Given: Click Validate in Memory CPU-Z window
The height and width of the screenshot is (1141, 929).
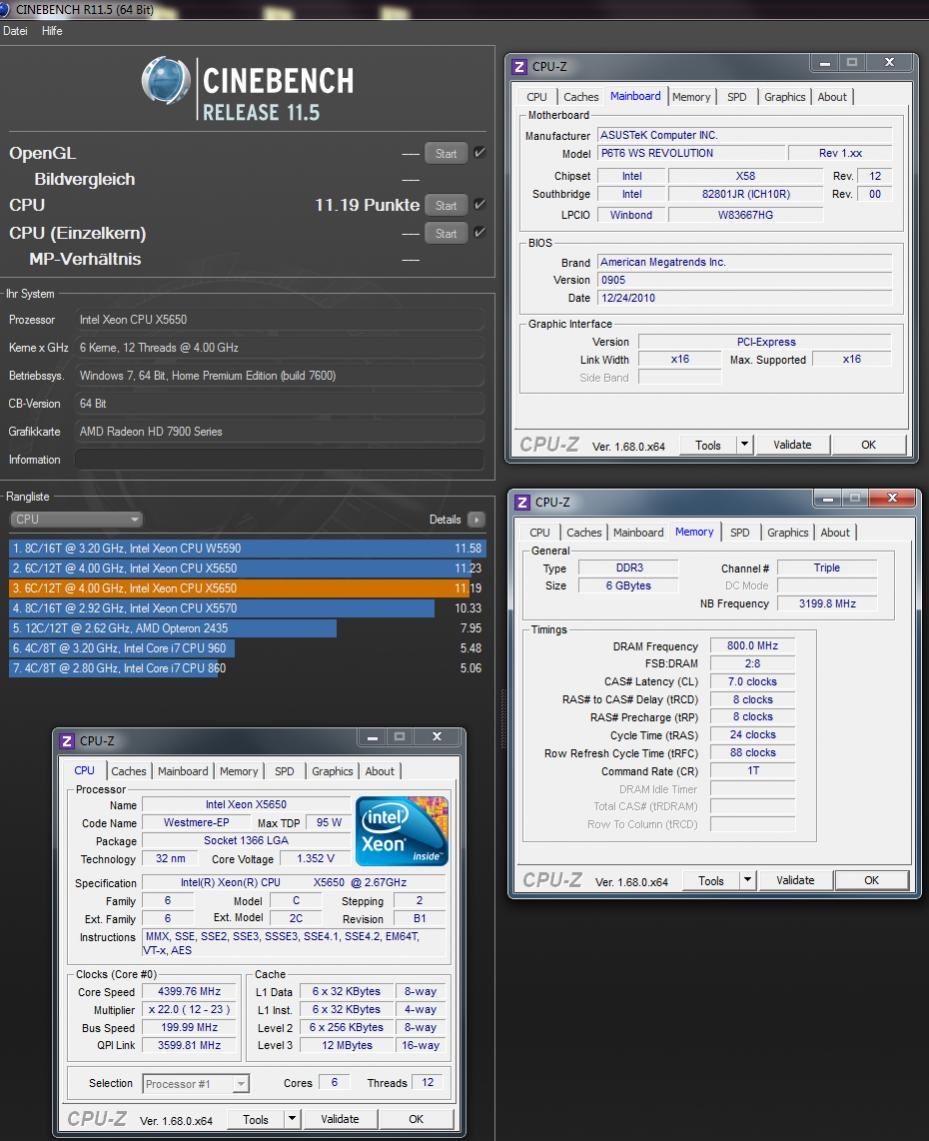Looking at the screenshot, I should (794, 880).
